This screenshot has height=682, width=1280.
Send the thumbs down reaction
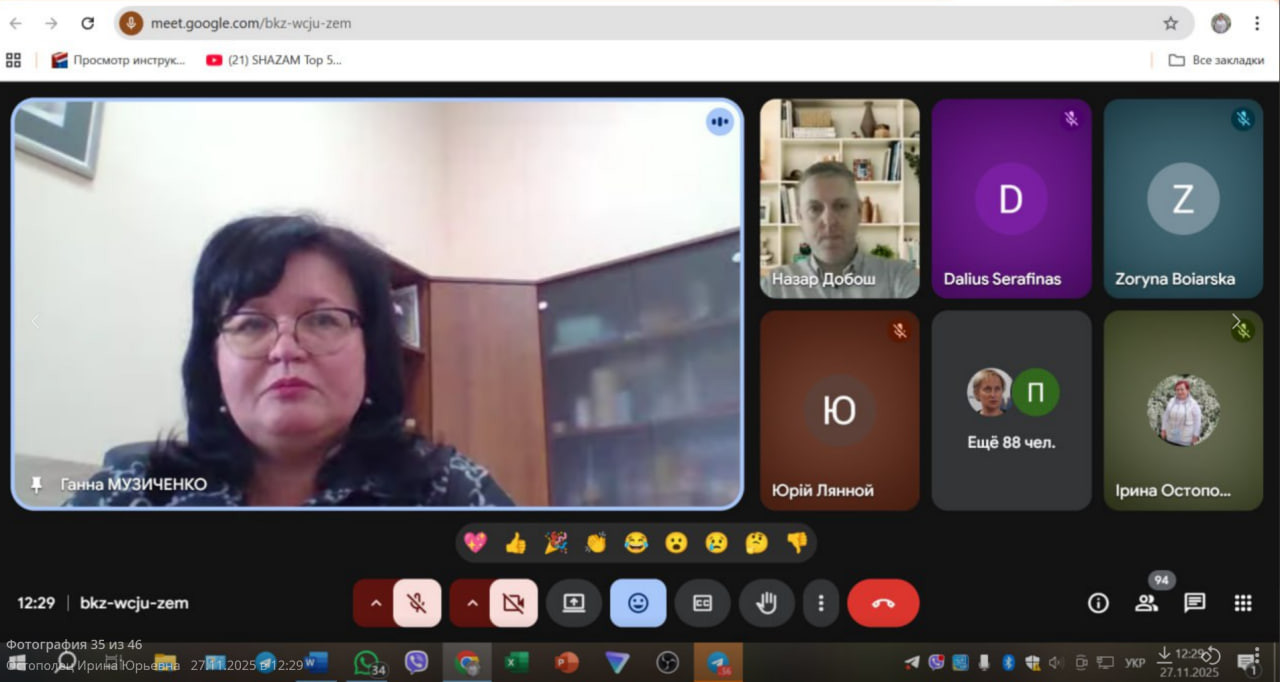(x=796, y=543)
